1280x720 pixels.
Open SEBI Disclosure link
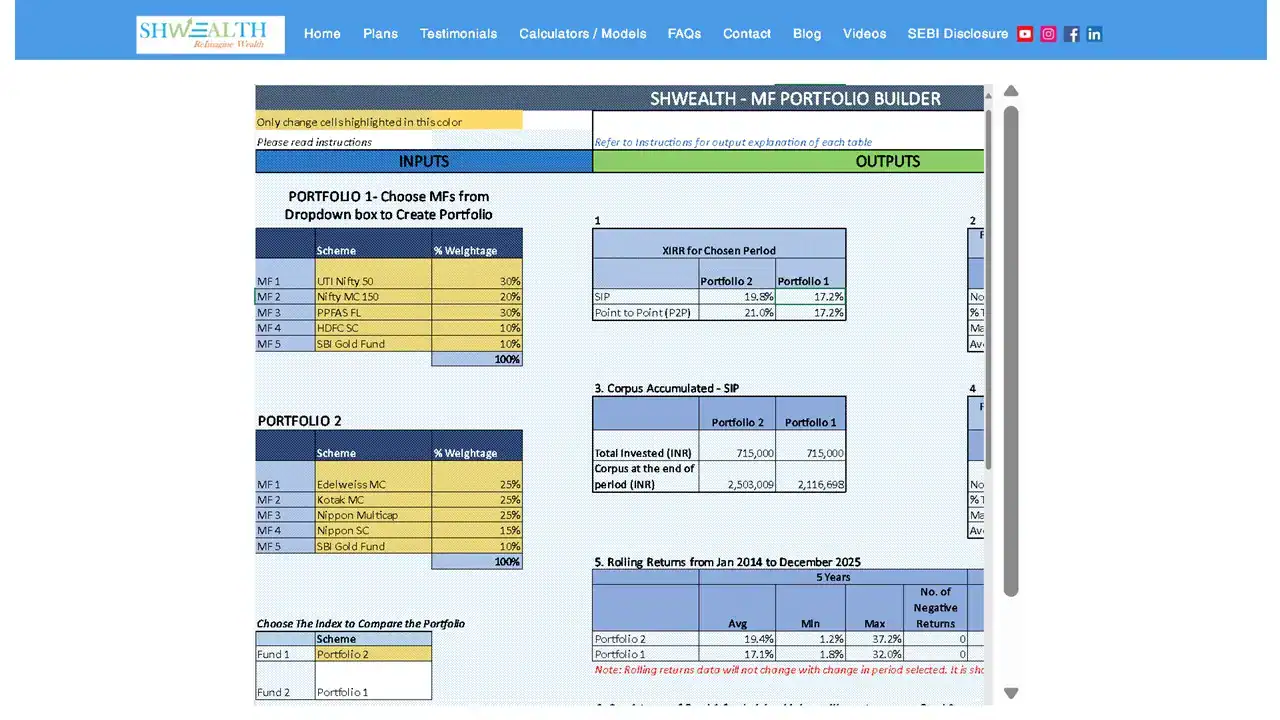pyautogui.click(x=958, y=34)
